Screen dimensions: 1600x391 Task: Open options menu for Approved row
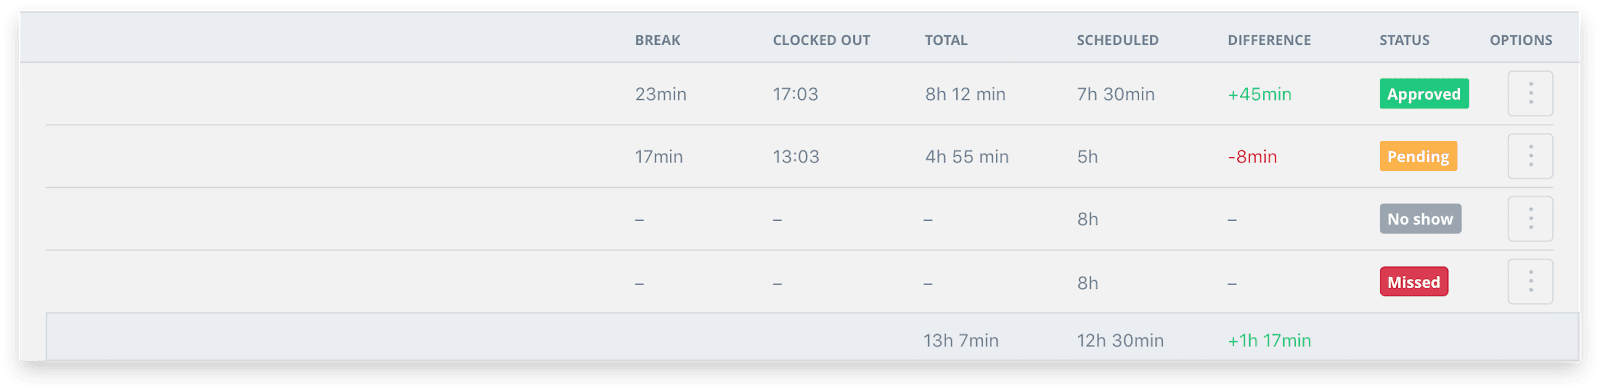click(x=1530, y=94)
